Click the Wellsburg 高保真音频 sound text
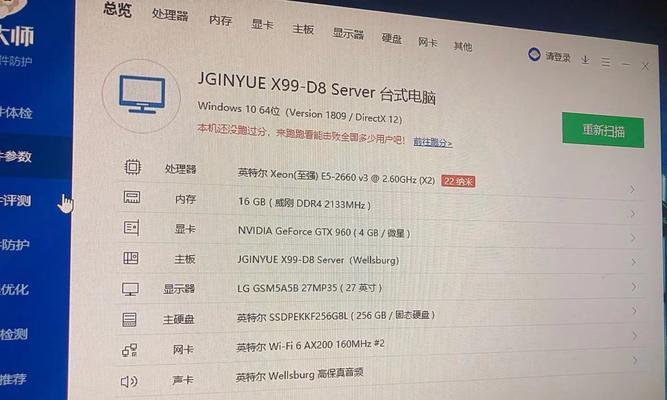667x400 pixels. pyautogui.click(x=299, y=375)
